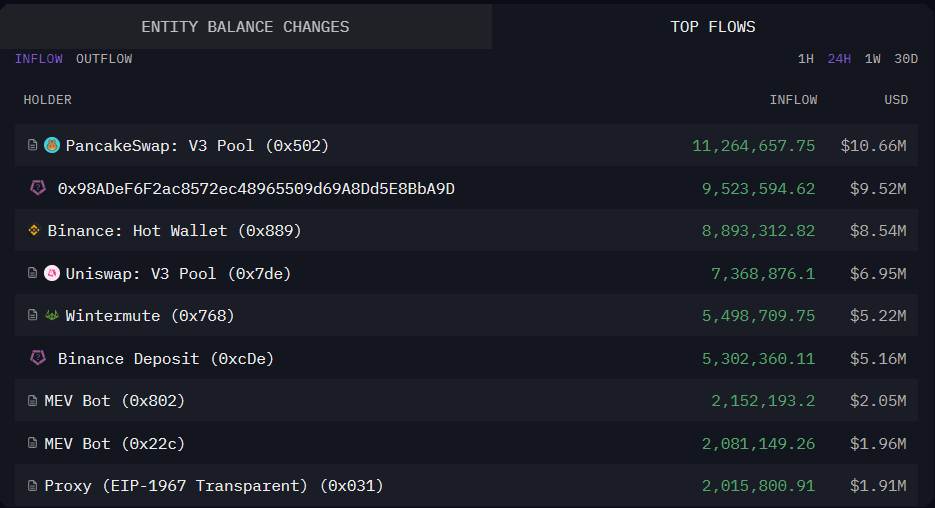Open MEV Bot (0x802) holder
The height and width of the screenshot is (508, 935).
point(114,401)
